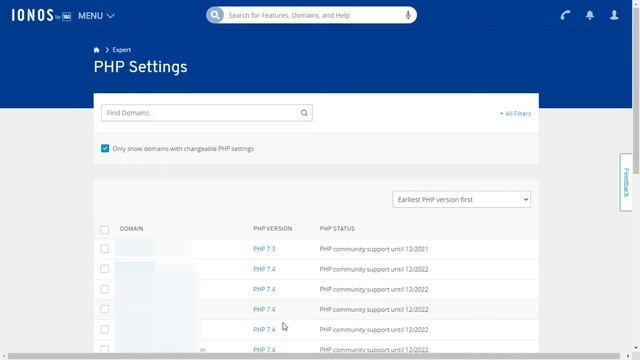The width and height of the screenshot is (640, 360).
Task: Go to home via breadcrumb house icon
Action: pyautogui.click(x=96, y=50)
